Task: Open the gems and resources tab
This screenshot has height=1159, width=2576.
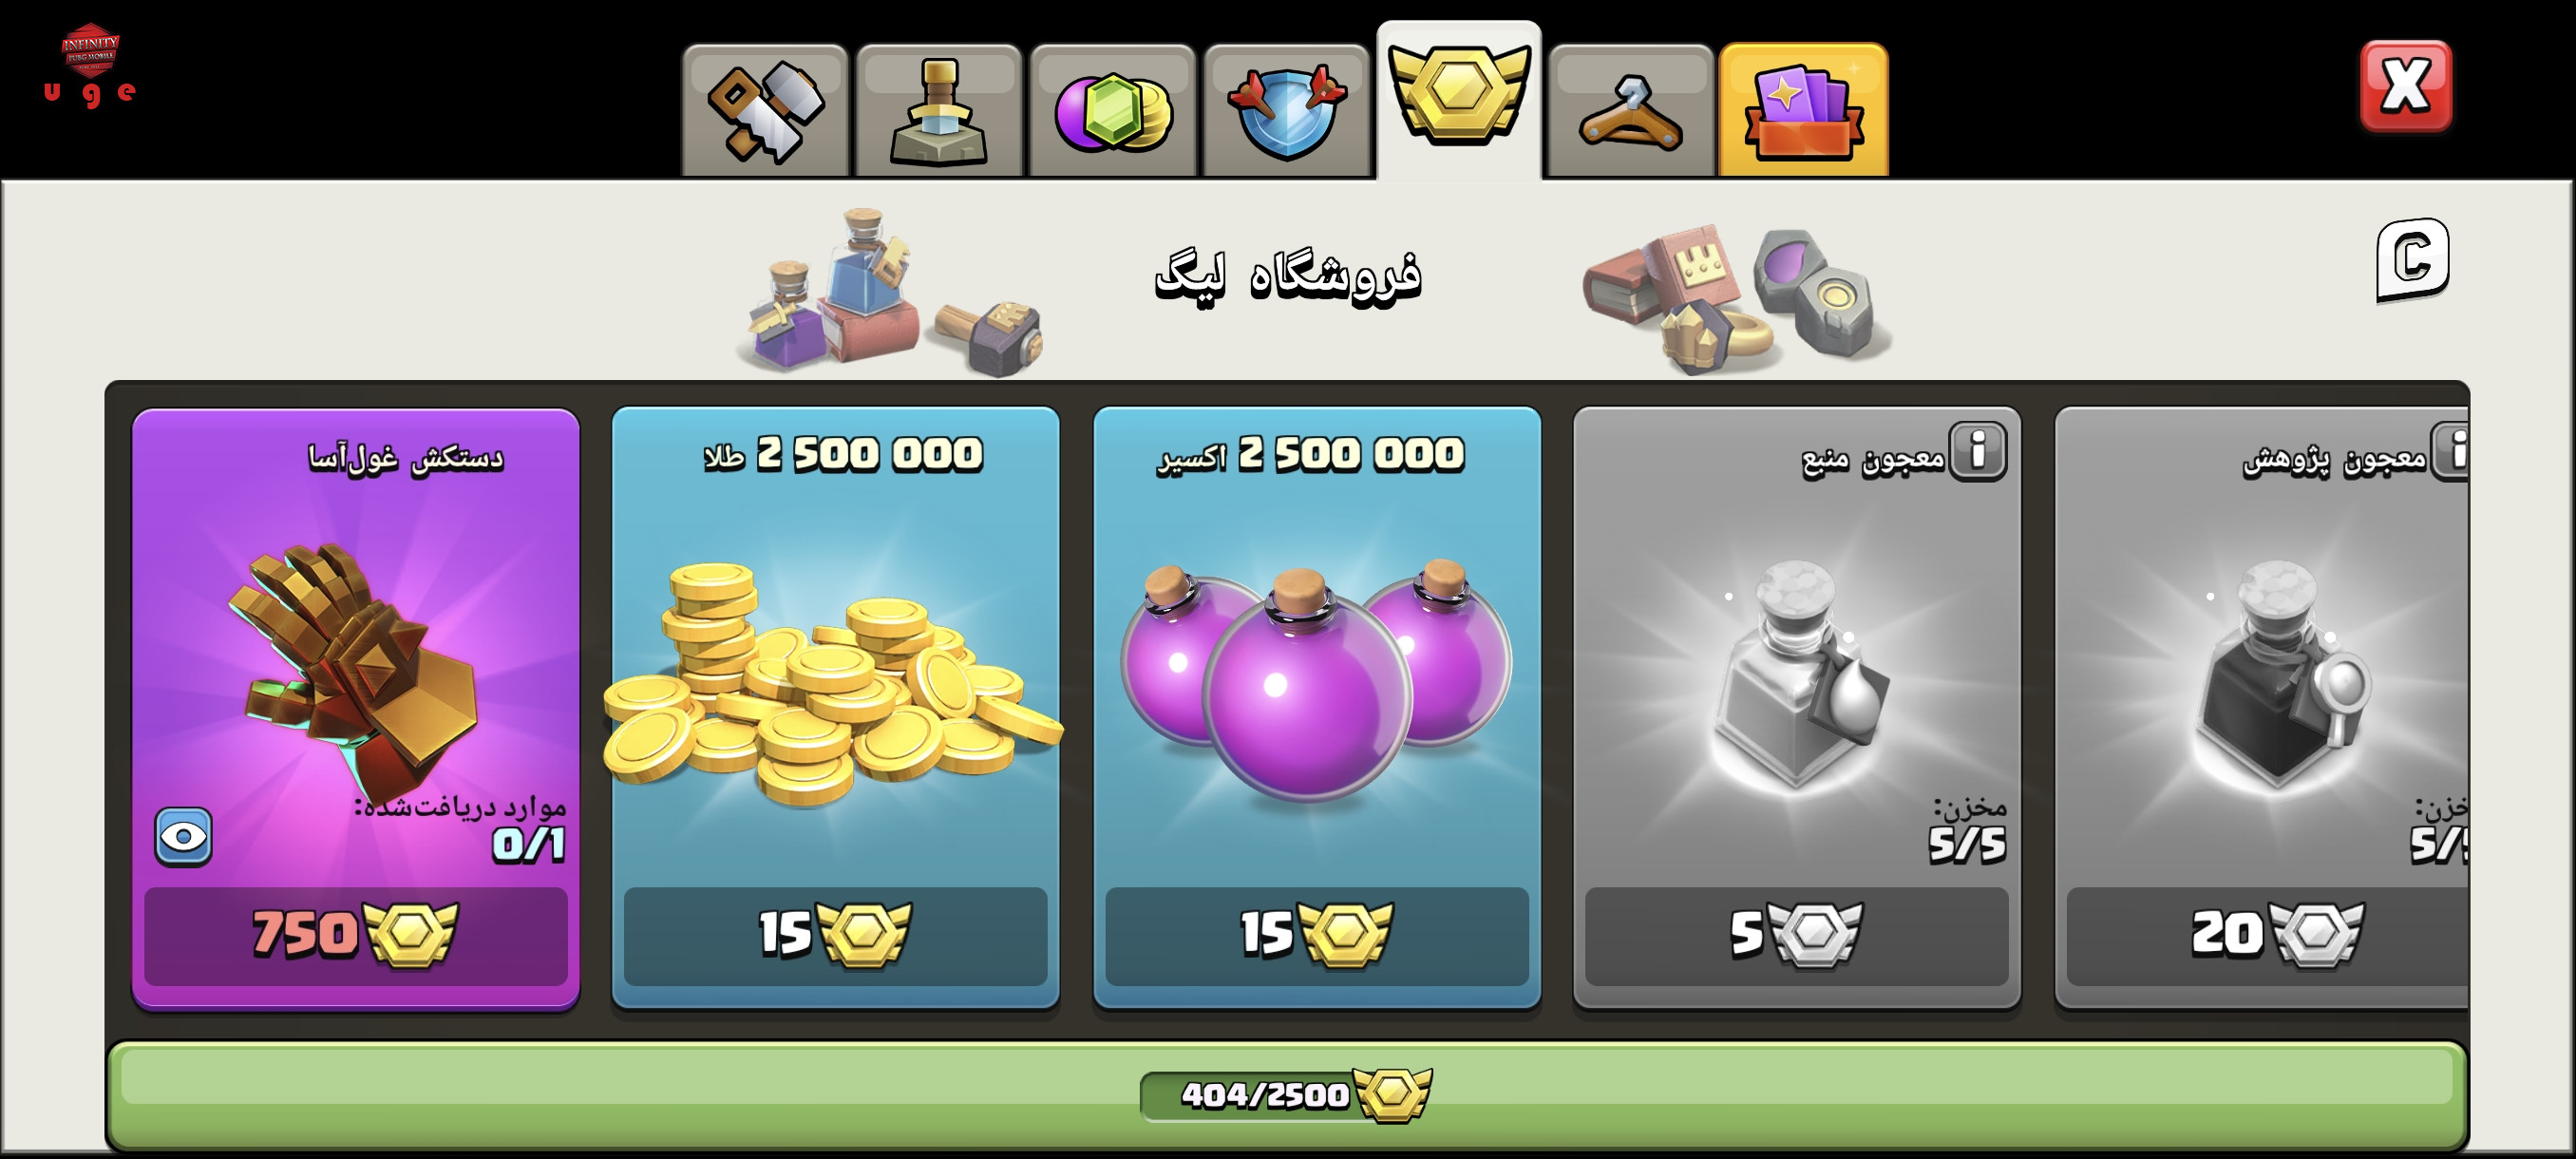Action: pos(1113,111)
